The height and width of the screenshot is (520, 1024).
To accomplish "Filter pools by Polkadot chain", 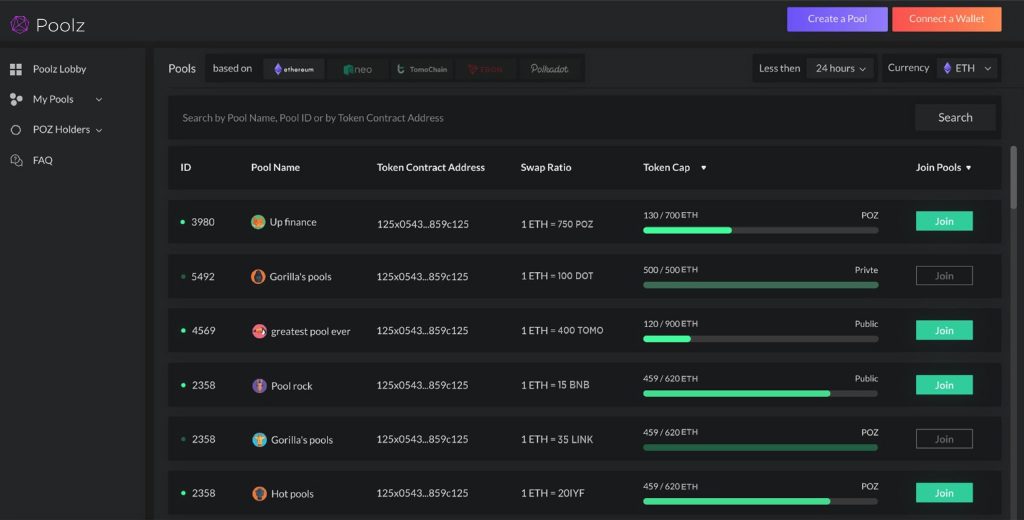I will 549,69.
